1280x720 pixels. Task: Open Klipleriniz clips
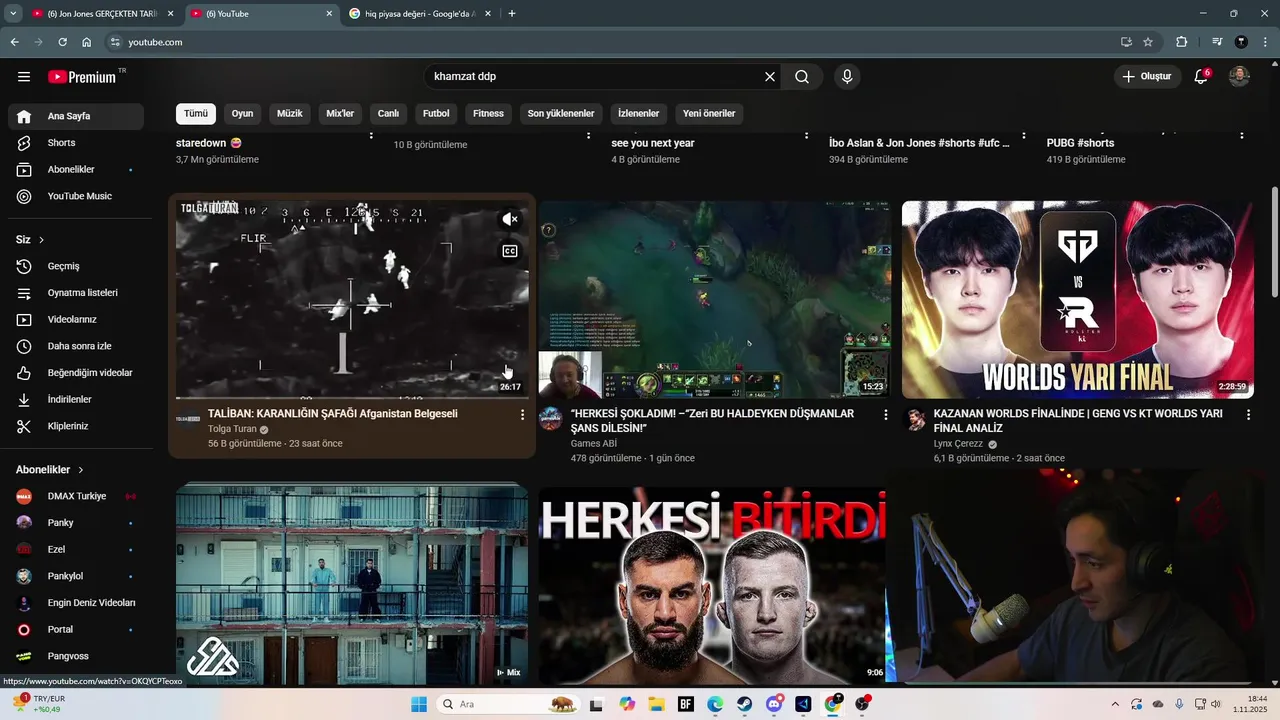point(76,426)
